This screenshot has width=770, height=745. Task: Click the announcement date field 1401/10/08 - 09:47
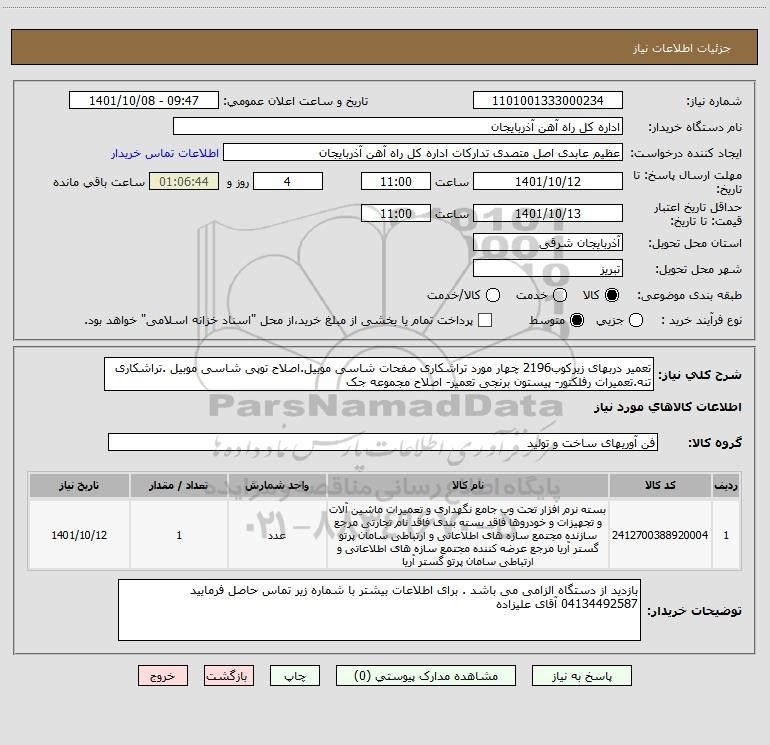point(144,101)
